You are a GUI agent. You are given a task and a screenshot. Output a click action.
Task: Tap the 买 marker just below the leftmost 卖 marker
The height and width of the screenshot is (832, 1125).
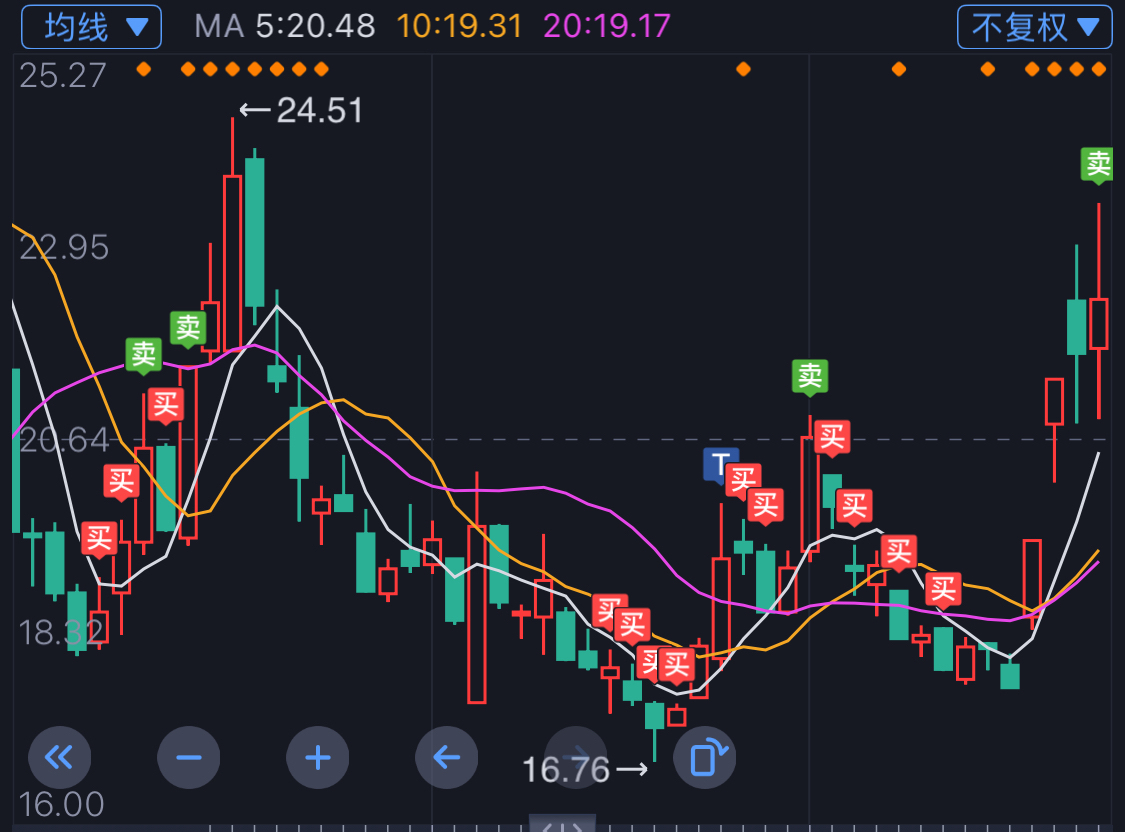166,406
